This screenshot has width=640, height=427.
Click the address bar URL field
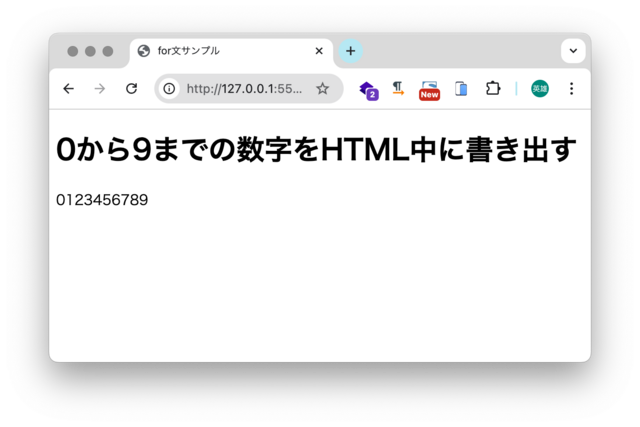tap(244, 89)
